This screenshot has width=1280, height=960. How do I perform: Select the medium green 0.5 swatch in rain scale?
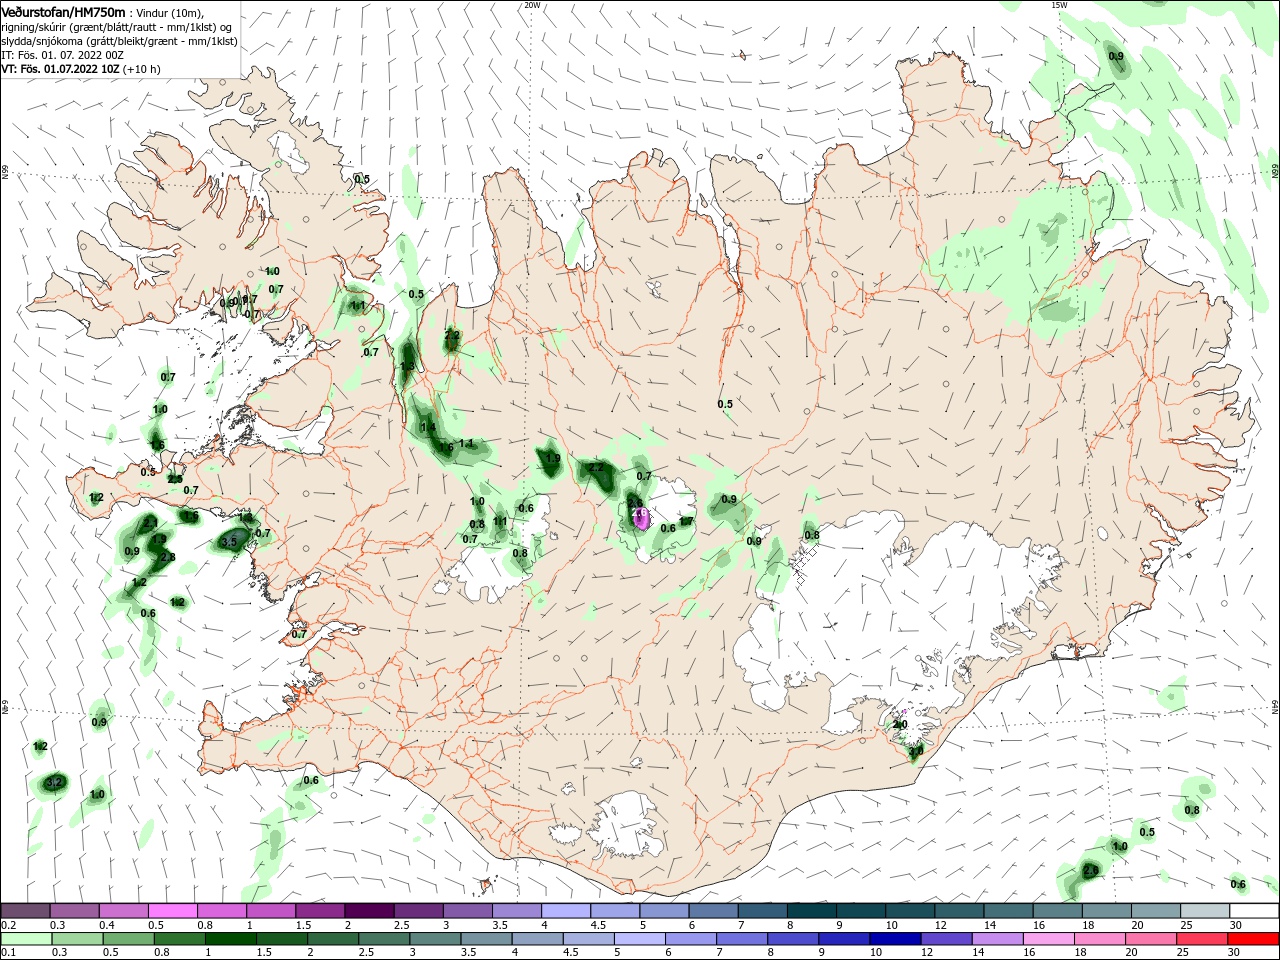pos(128,939)
